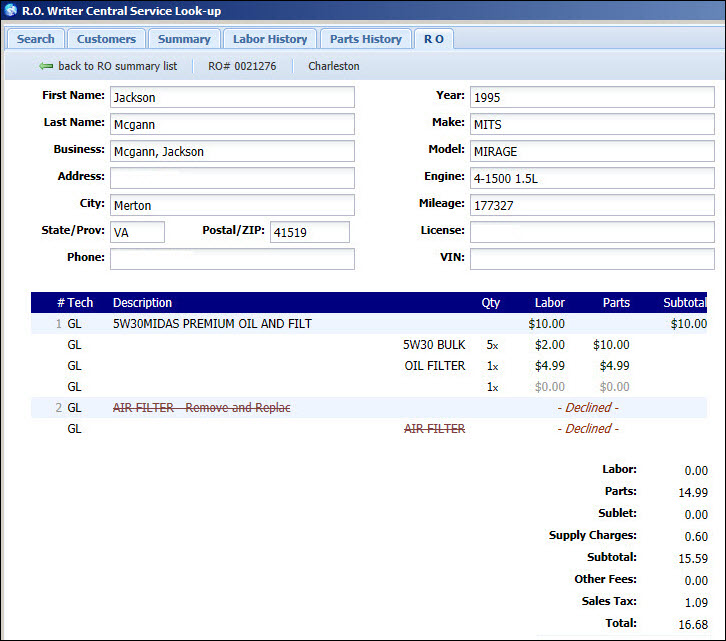Focus the Postal/ZIP field
This screenshot has width=726, height=641.
click(x=309, y=232)
